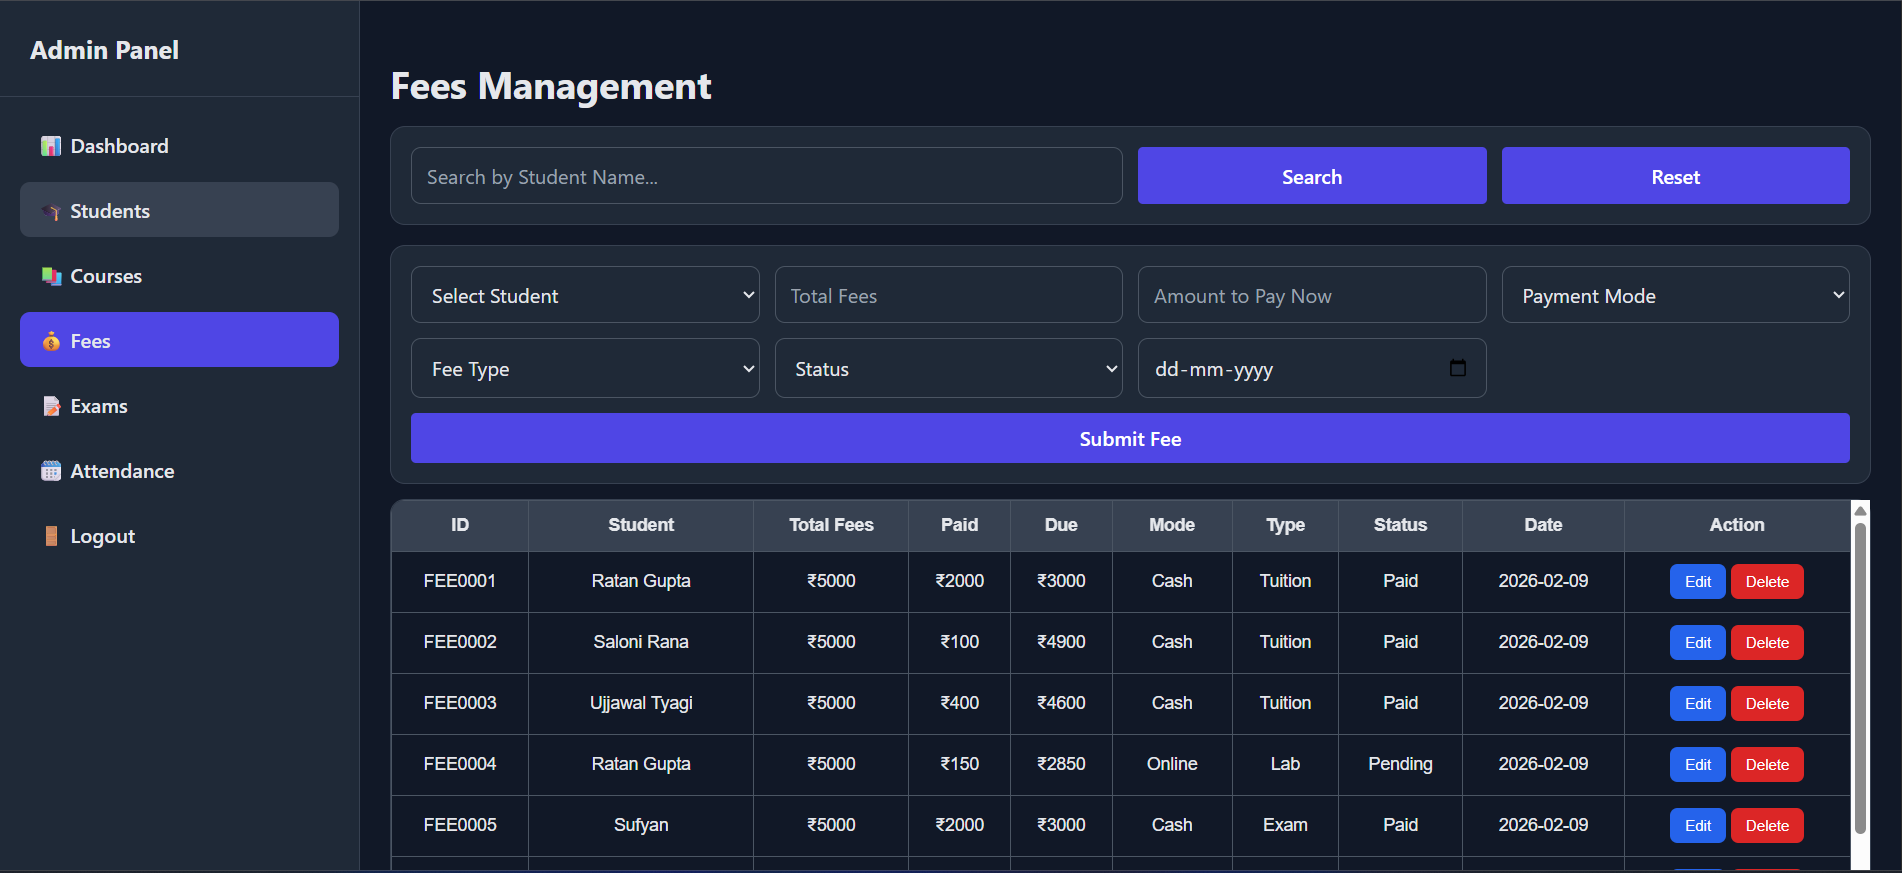Click the Admin Panel heading
The height and width of the screenshot is (873, 1902).
pos(104,50)
